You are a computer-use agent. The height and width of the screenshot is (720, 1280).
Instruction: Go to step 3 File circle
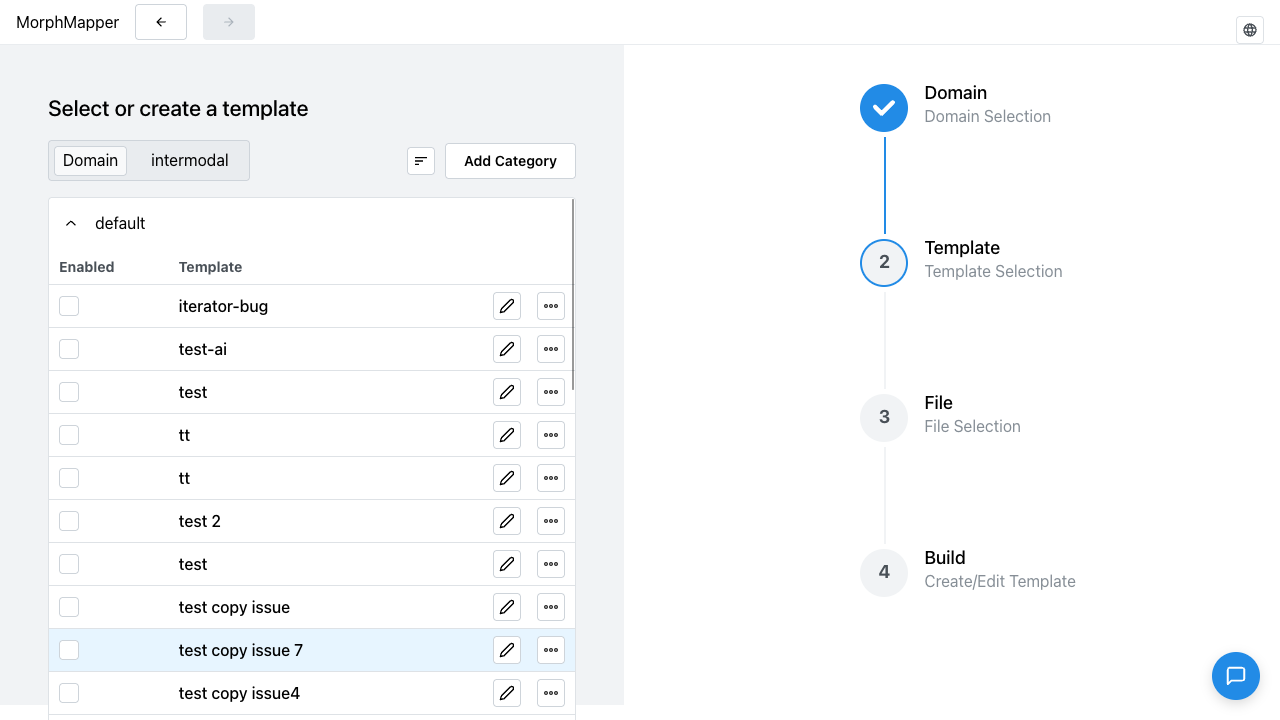[x=884, y=418]
